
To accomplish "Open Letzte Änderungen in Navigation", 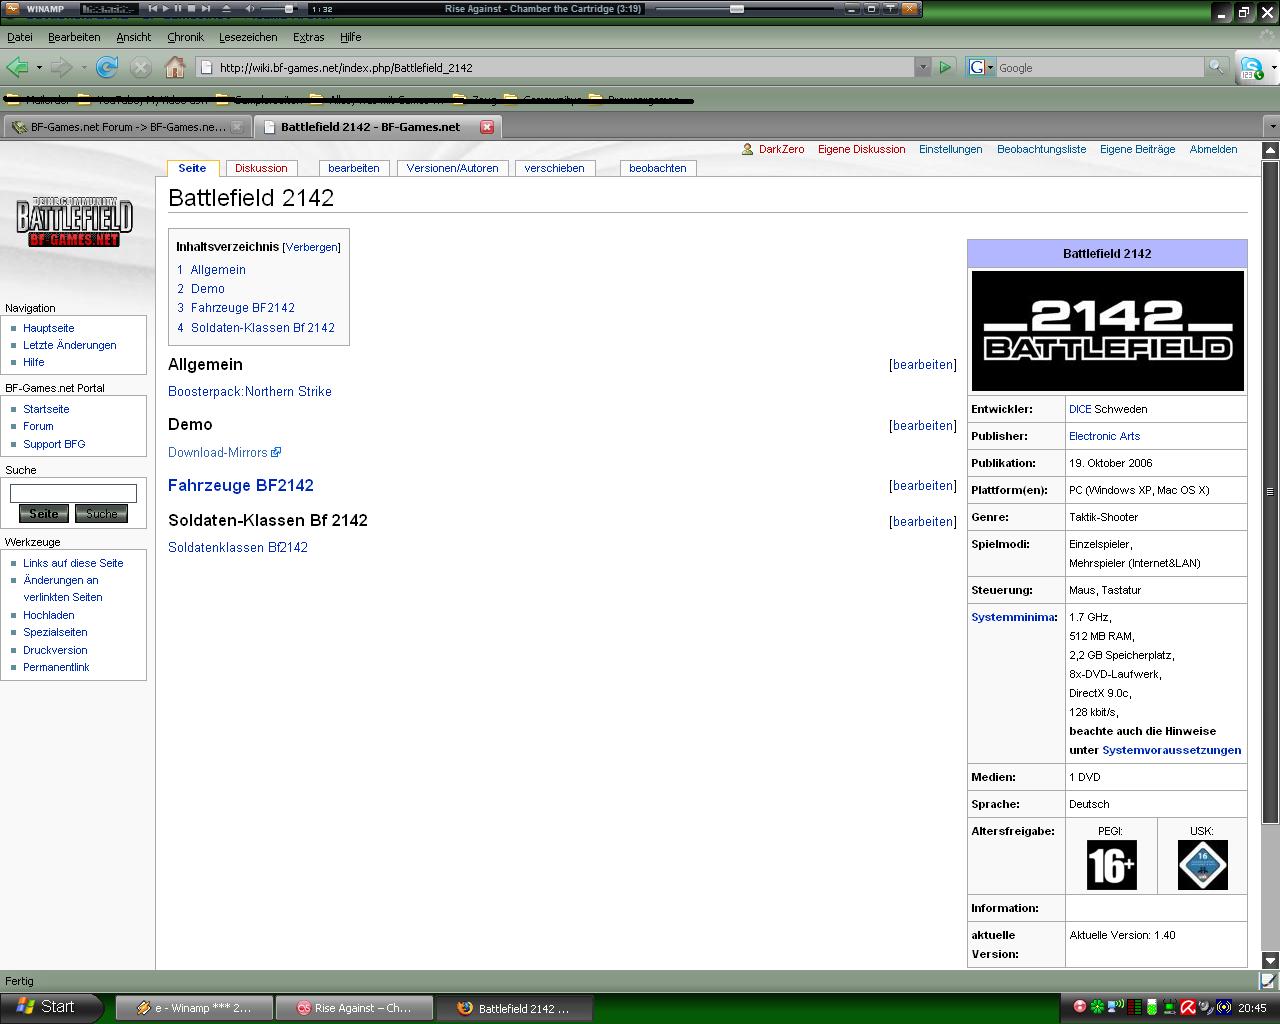I will (x=70, y=345).
